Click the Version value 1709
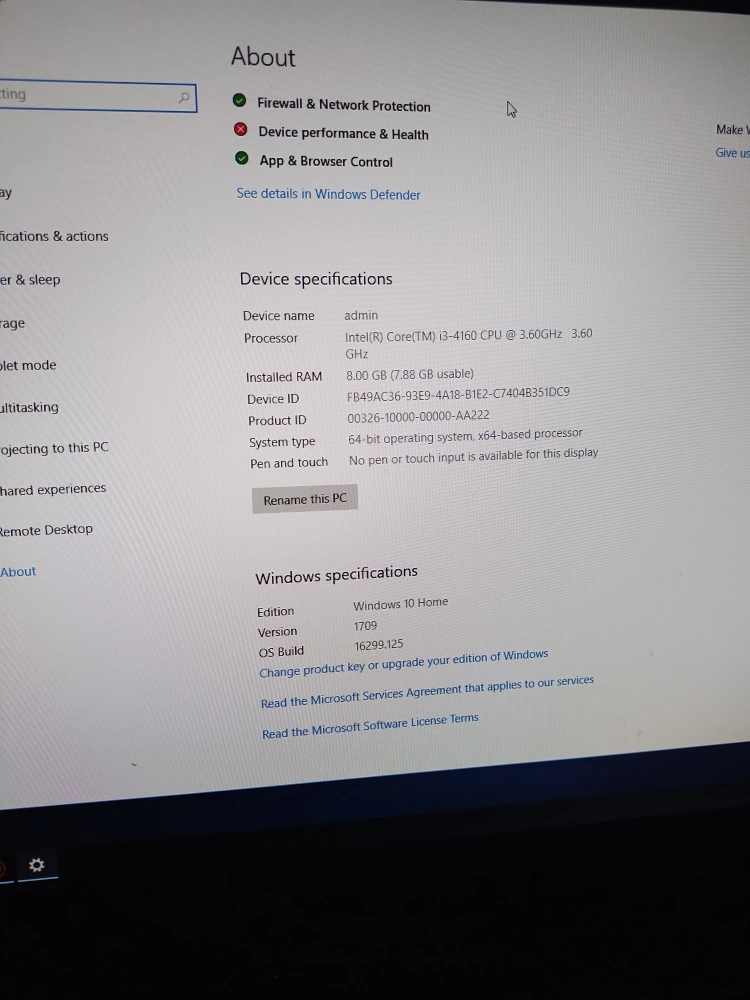 [365, 626]
